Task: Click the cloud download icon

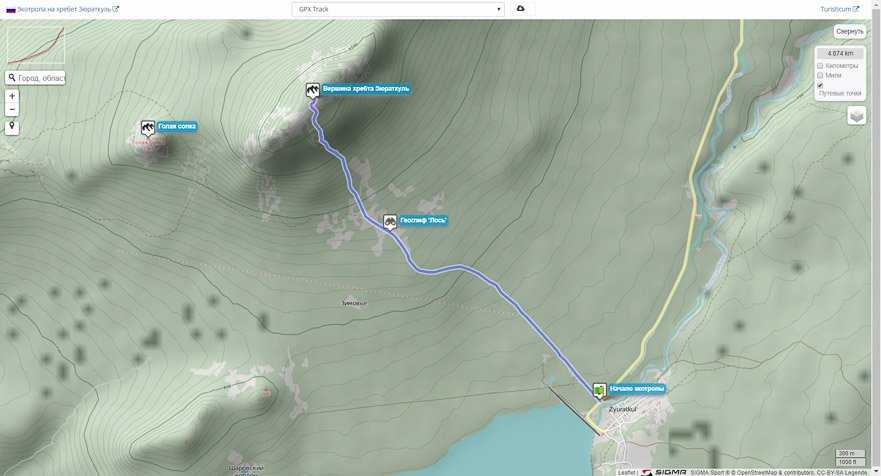Action: [x=520, y=9]
